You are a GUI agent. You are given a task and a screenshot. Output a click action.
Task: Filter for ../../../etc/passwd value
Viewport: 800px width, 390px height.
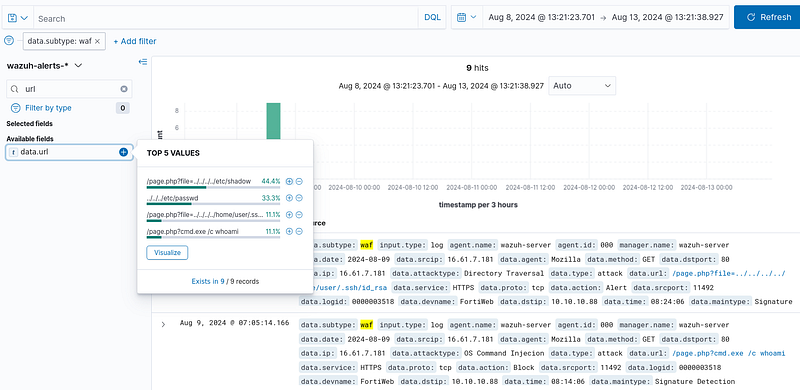[x=289, y=198]
